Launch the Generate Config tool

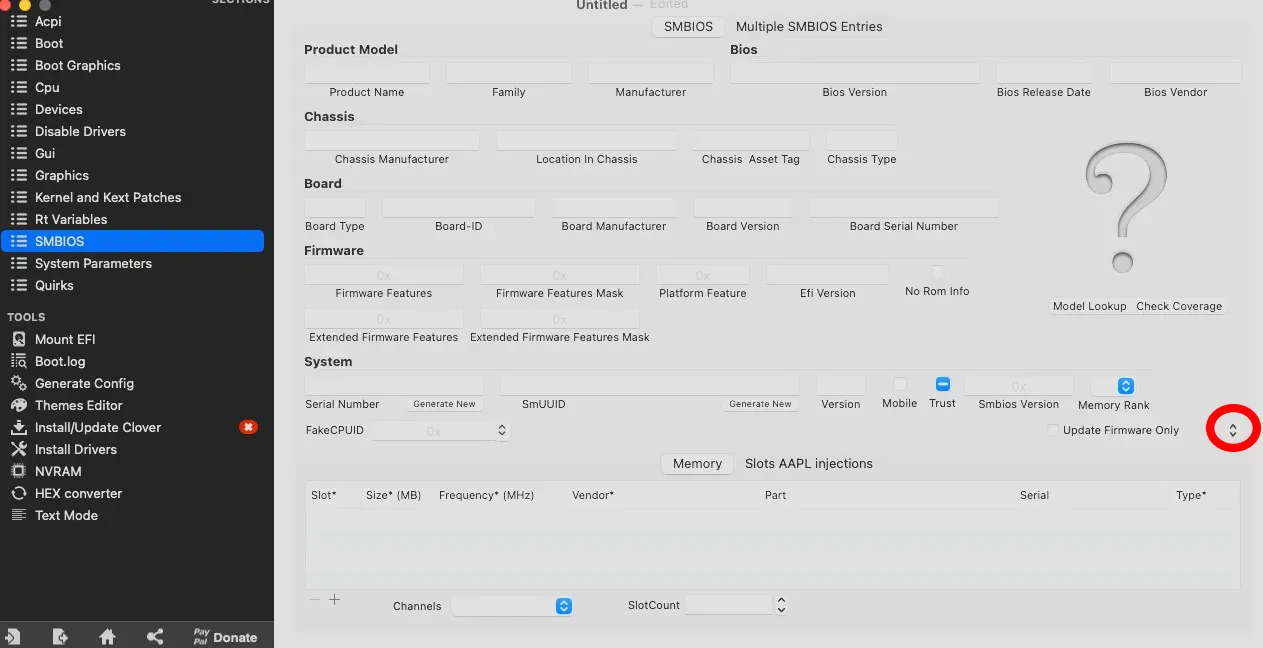84,383
